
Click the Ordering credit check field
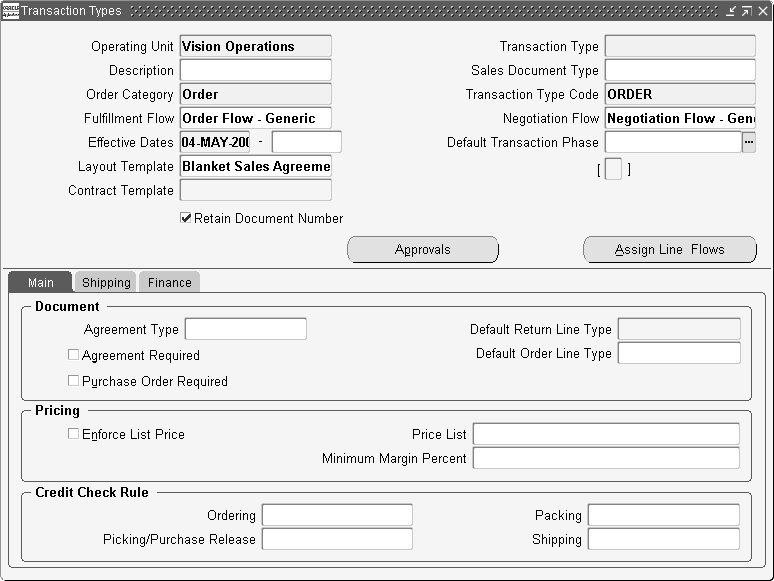(x=337, y=515)
